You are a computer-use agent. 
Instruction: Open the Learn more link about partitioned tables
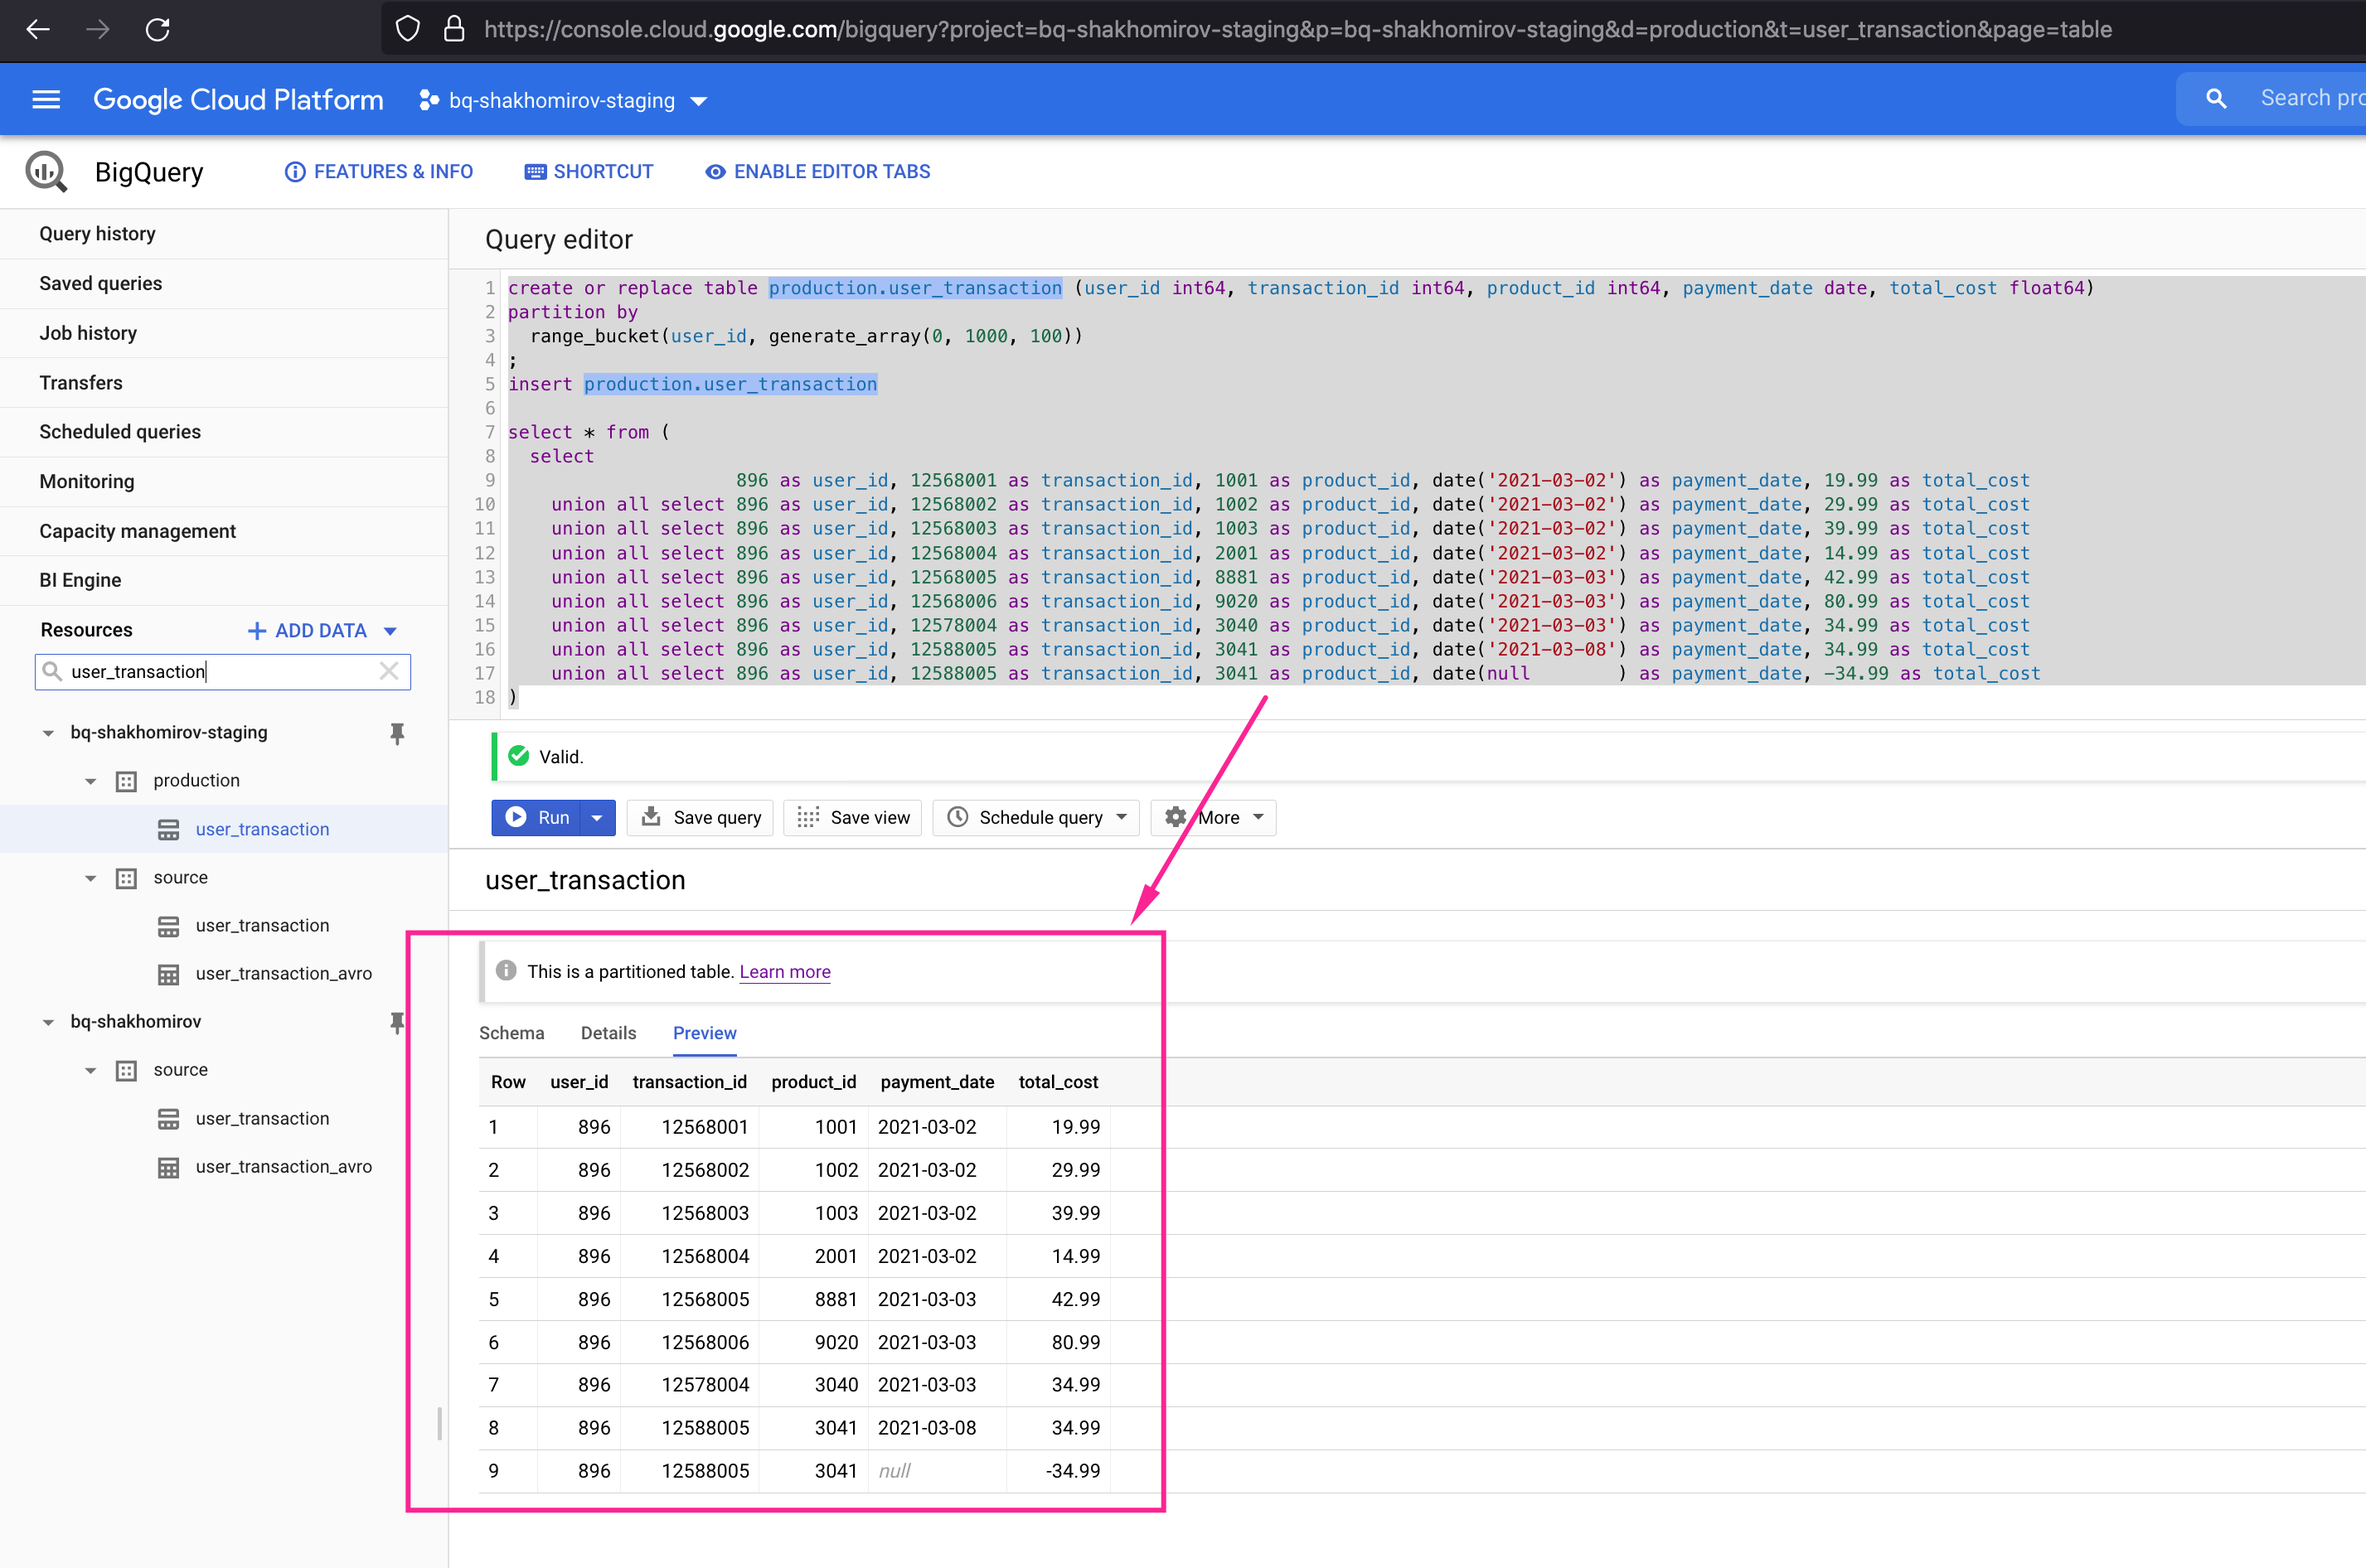click(x=784, y=971)
